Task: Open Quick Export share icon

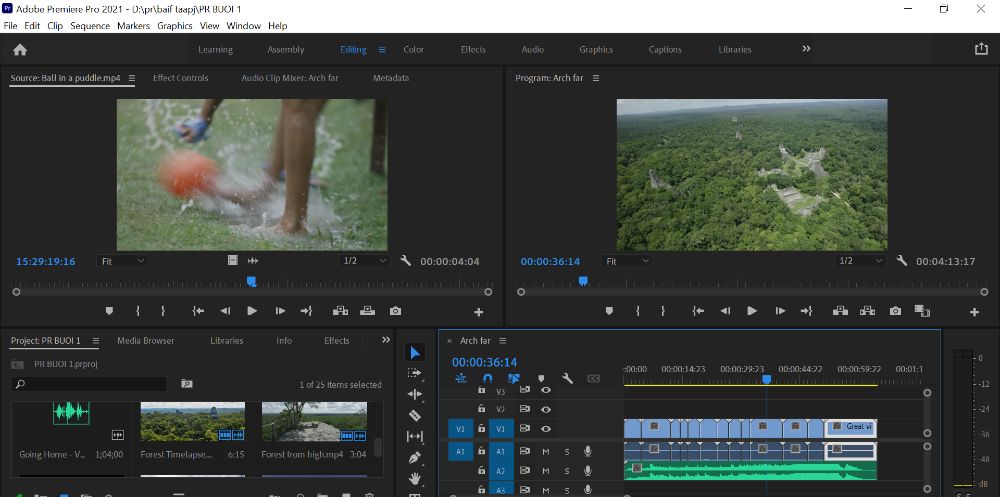Action: tap(981, 49)
